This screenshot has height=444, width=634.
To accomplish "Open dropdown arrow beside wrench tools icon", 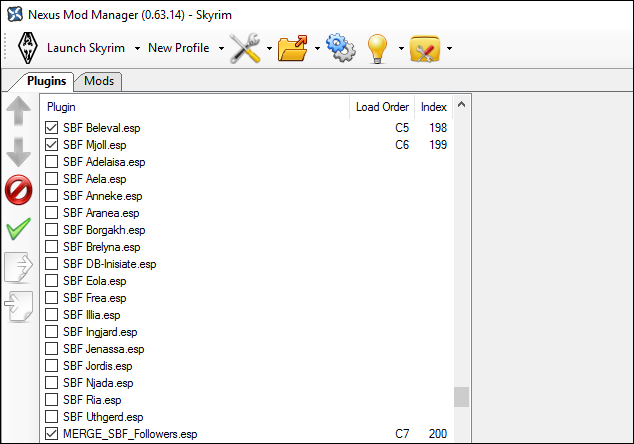I will coord(269,49).
